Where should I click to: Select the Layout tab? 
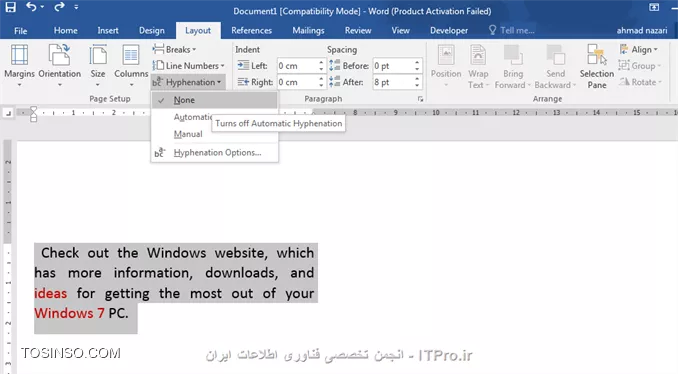coord(198,31)
